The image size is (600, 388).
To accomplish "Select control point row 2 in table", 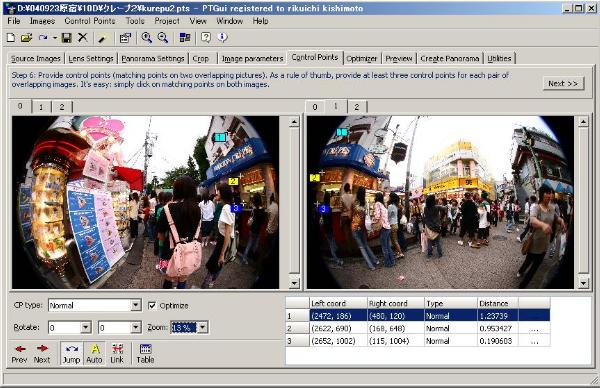I will pyautogui.click(x=418, y=328).
